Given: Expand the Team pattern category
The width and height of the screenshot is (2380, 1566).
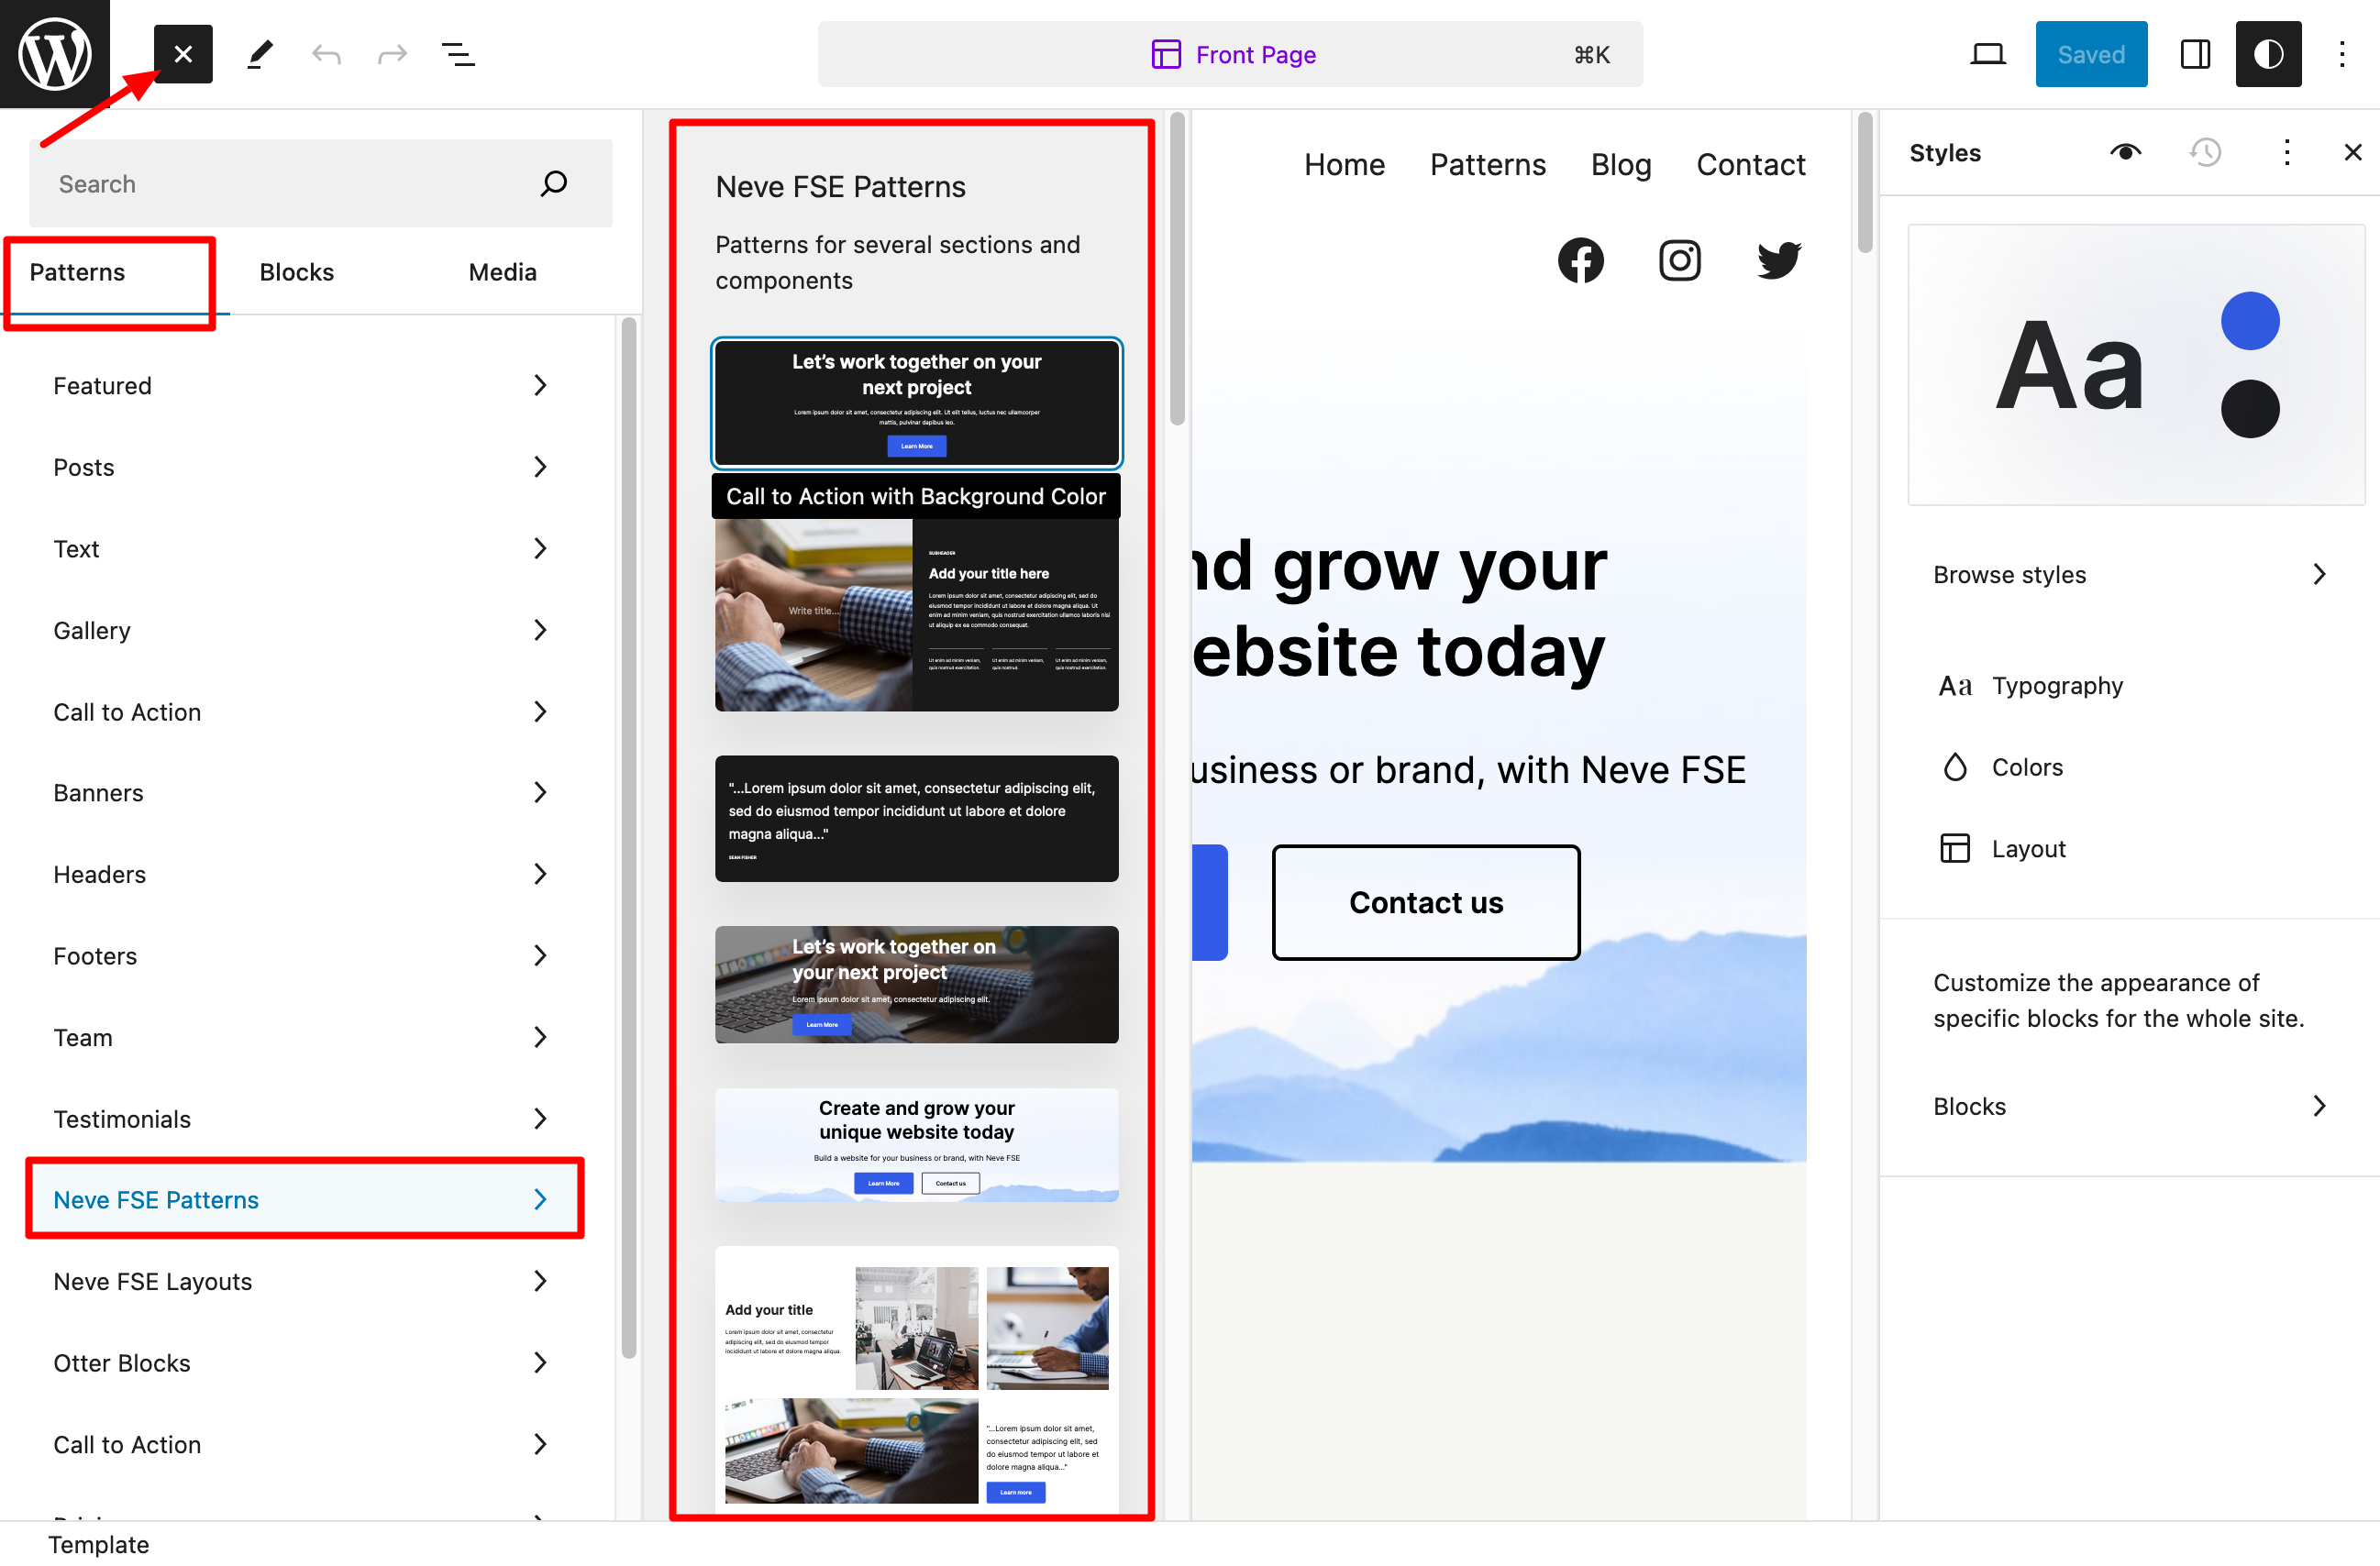Looking at the screenshot, I should (x=301, y=1037).
